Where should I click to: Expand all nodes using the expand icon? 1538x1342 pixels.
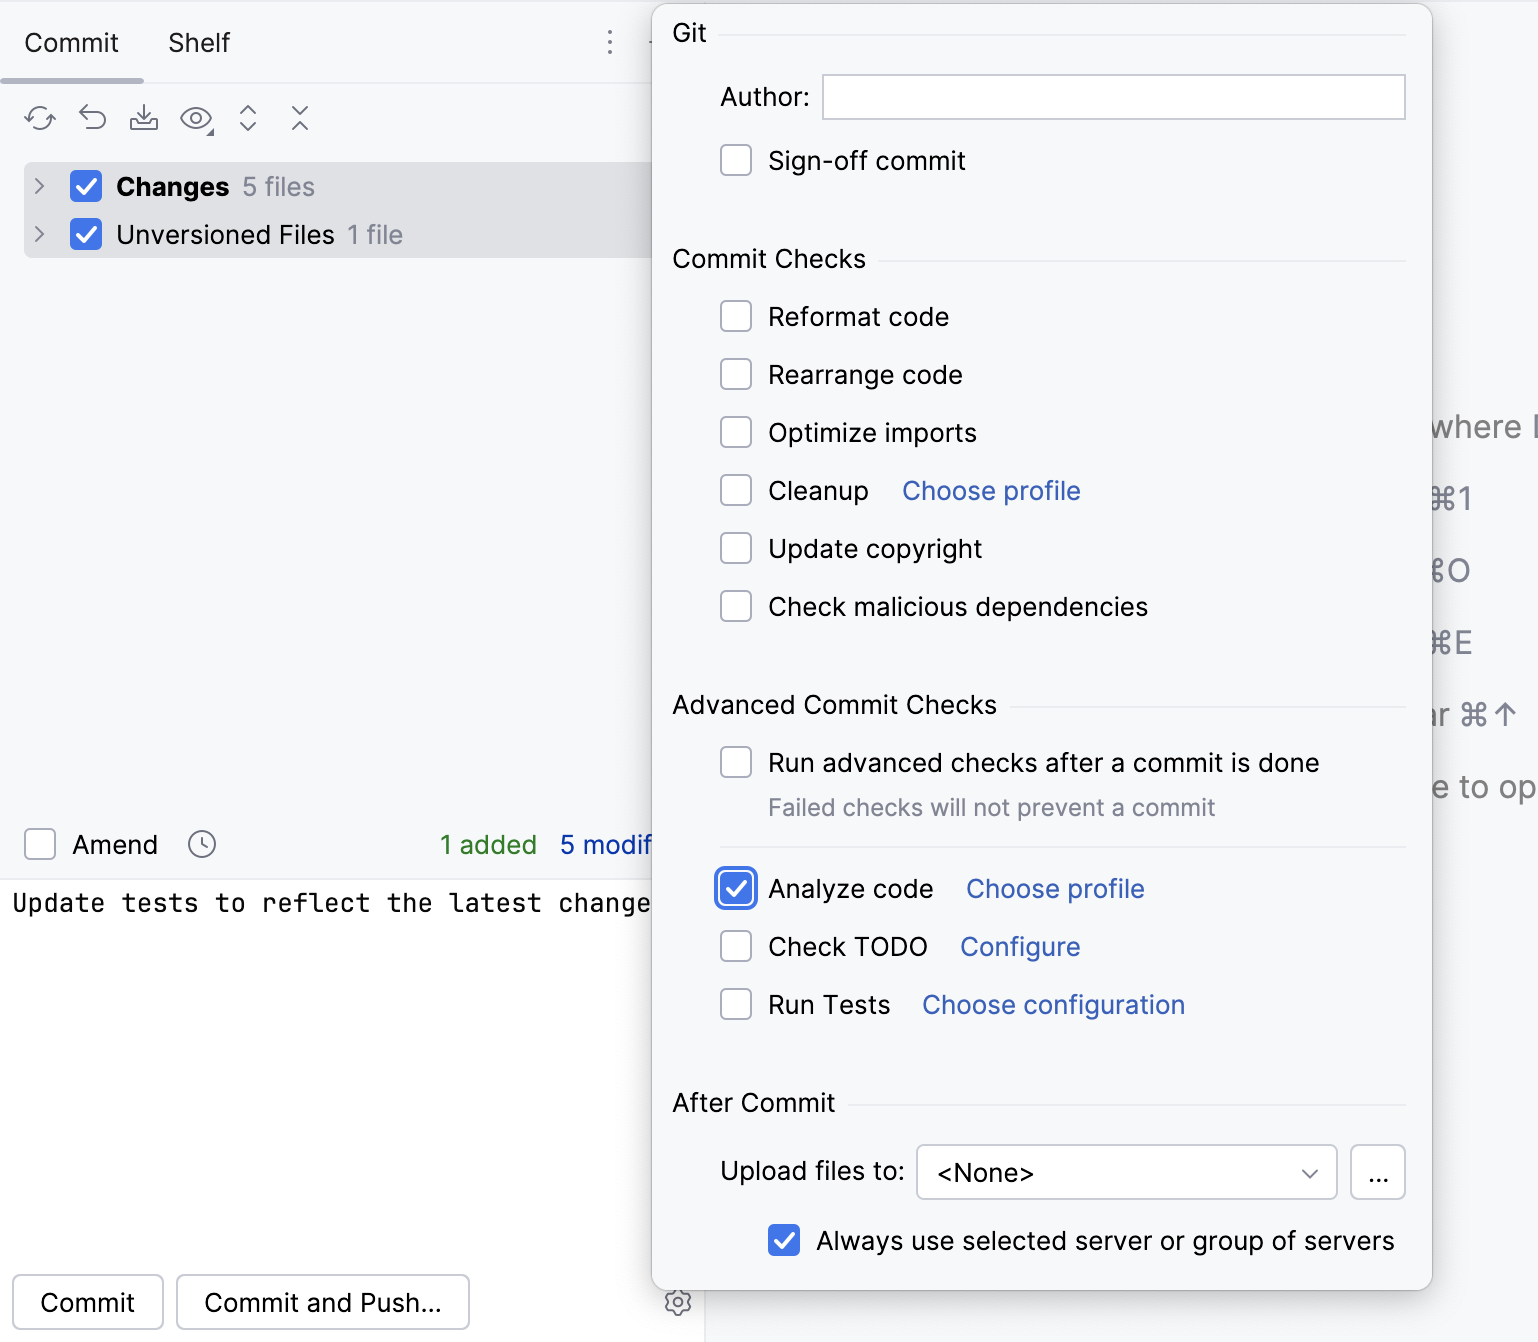click(x=248, y=118)
